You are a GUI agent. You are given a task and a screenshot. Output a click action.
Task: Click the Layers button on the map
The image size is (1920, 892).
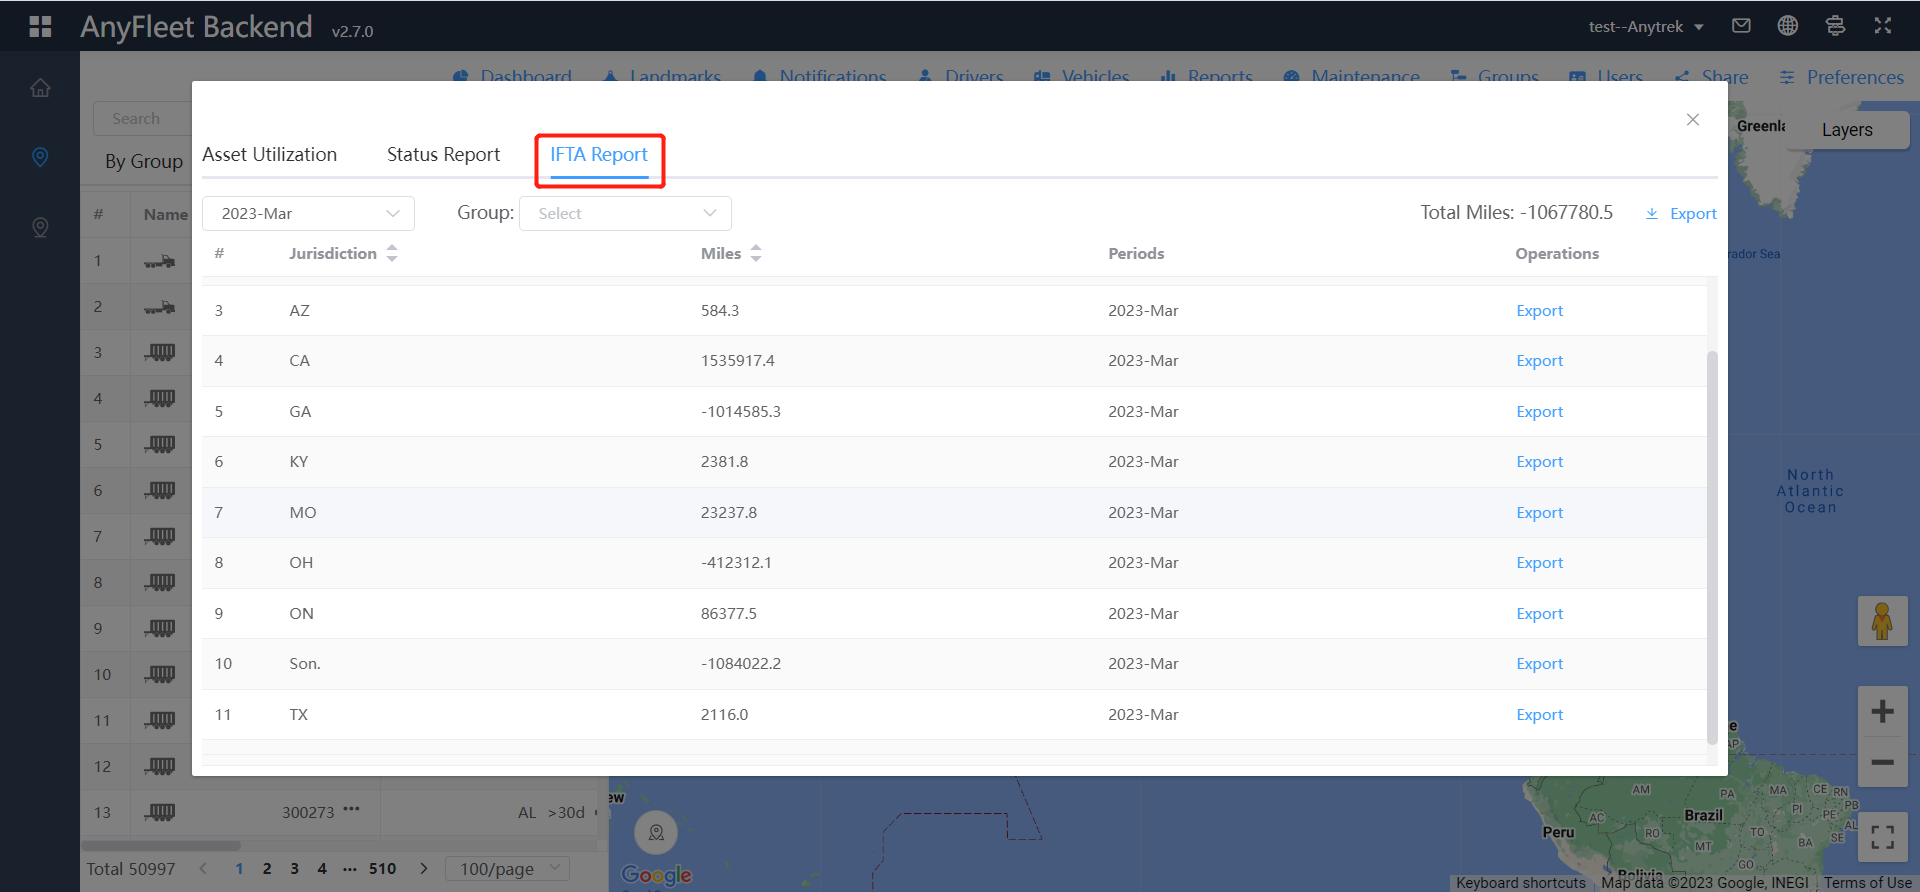click(1847, 130)
